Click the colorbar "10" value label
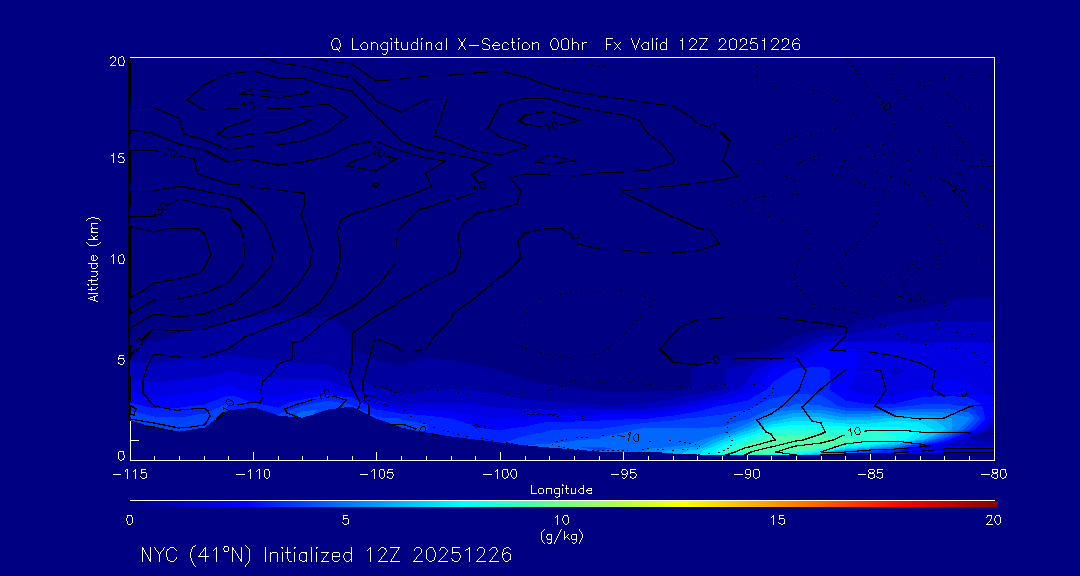 click(561, 521)
